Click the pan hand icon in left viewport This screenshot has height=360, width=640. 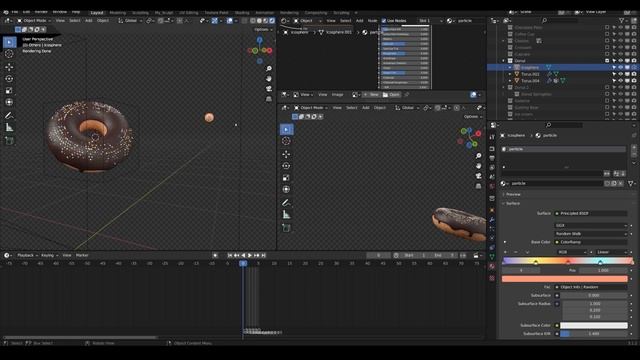[269, 78]
